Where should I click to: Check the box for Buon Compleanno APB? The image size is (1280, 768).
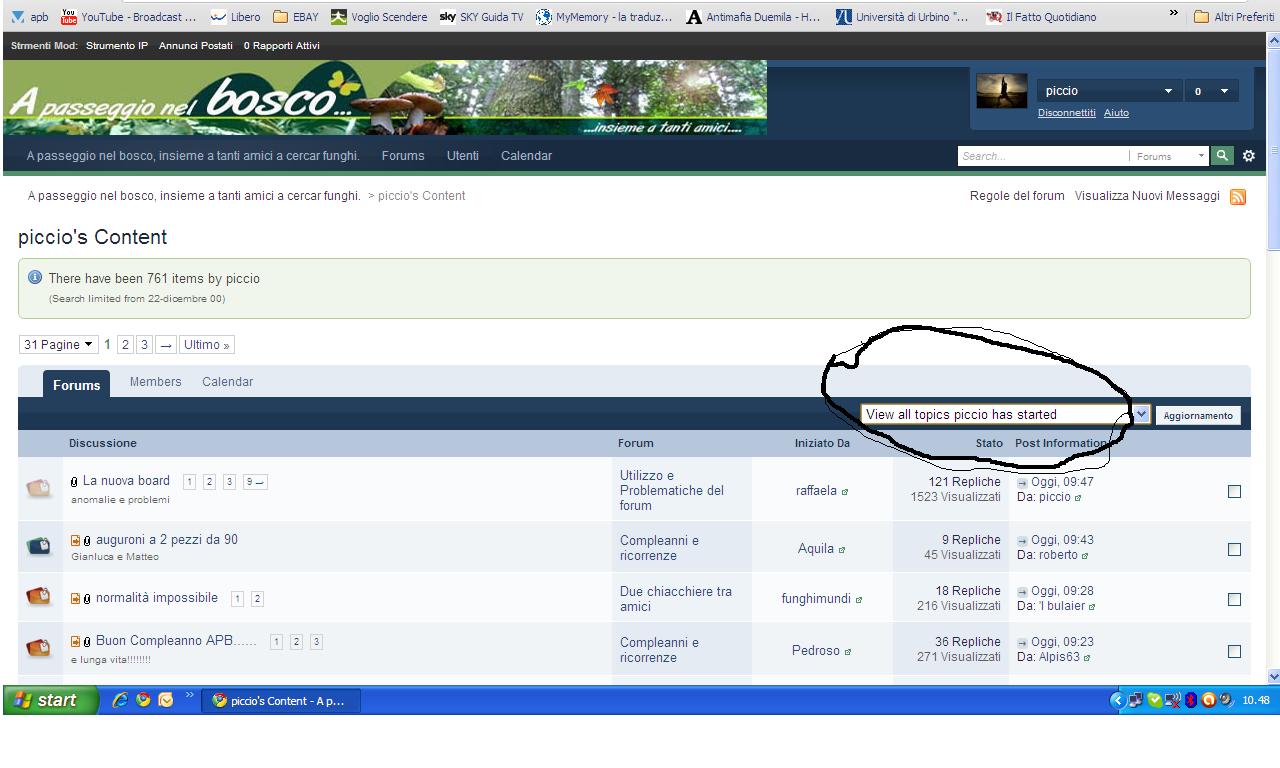[1234, 651]
